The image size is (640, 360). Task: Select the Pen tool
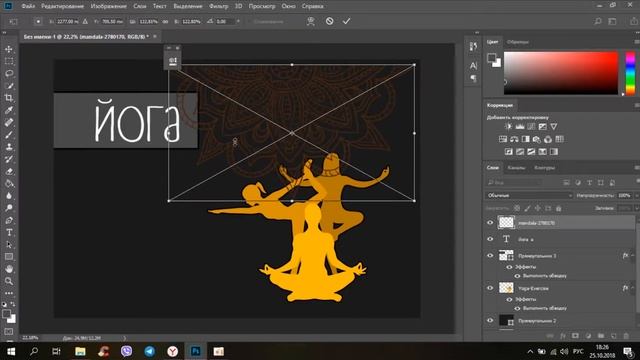9,220
